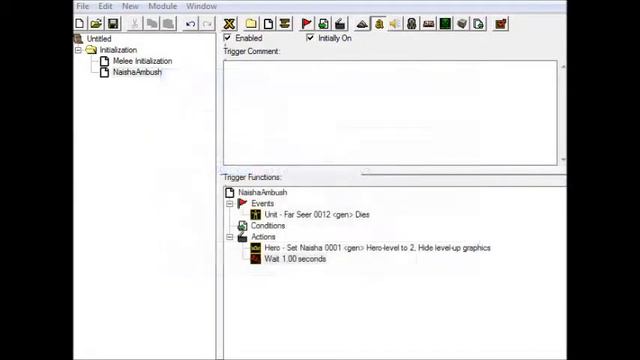
Task: Open the AI Editor green icon
Action: pyautogui.click(x=445, y=24)
